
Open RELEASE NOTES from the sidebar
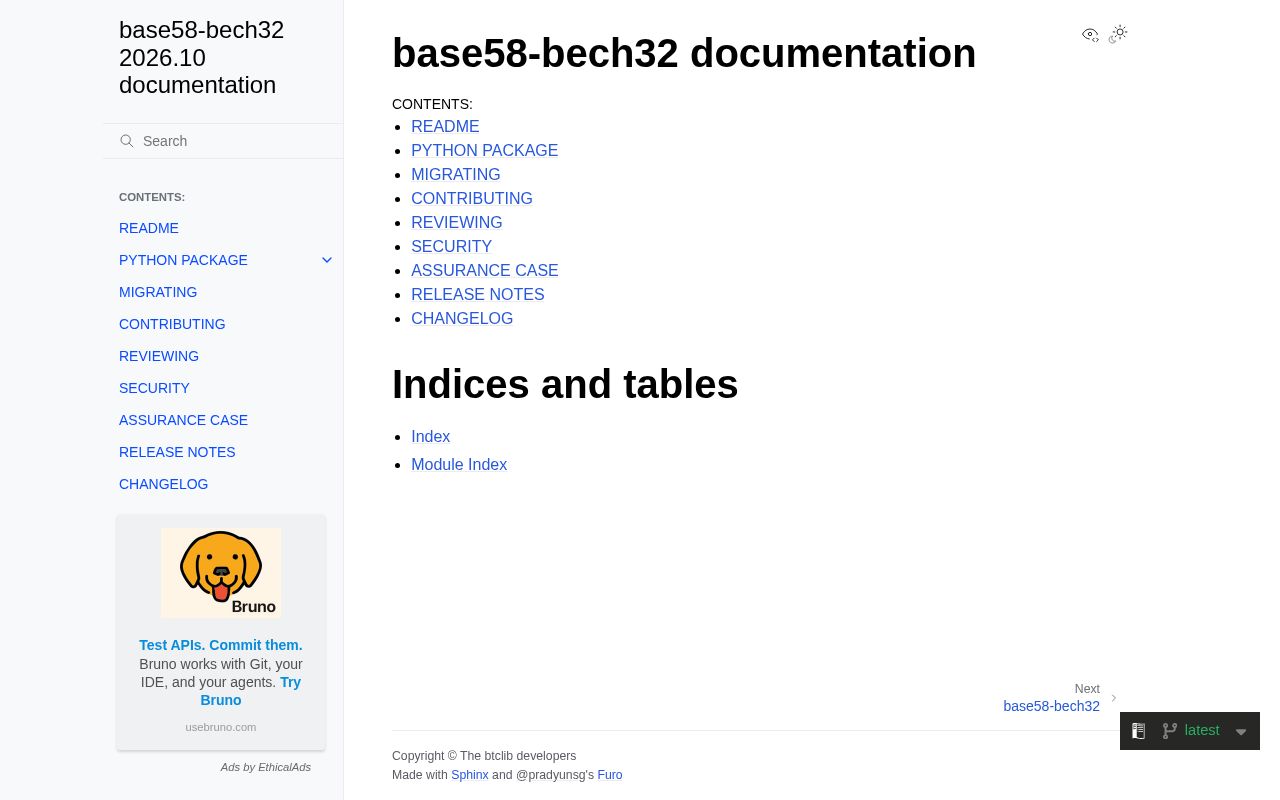coord(177,452)
